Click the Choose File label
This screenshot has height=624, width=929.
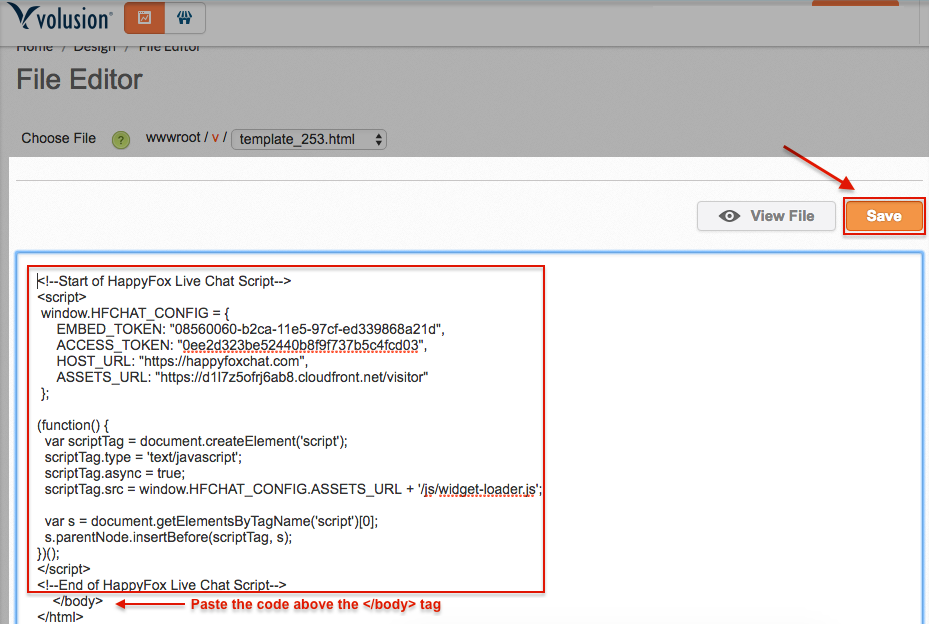click(x=59, y=138)
